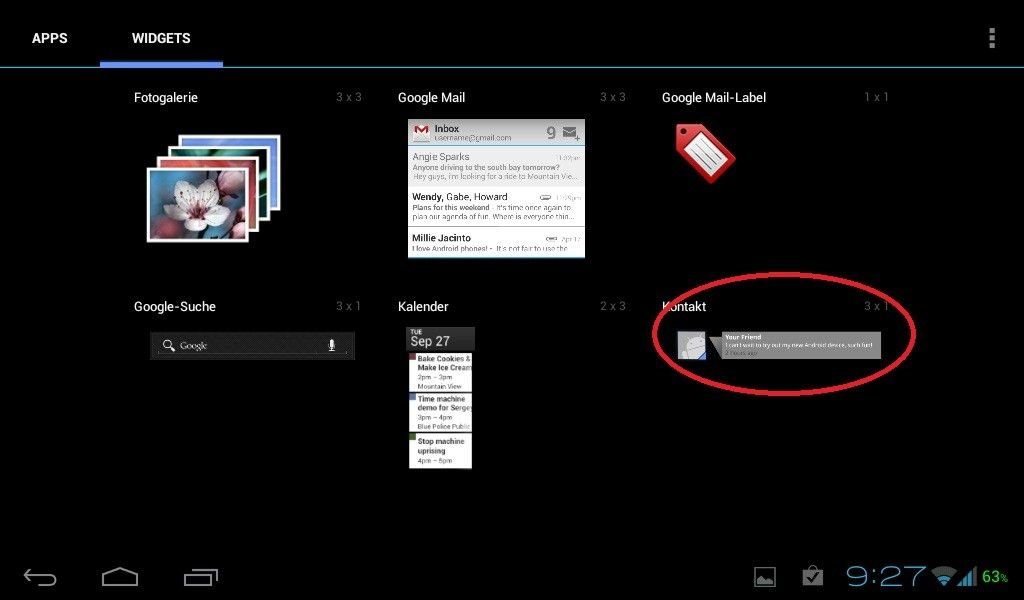
Task: Click the Fotogalerie widget label
Action: click(x=166, y=98)
